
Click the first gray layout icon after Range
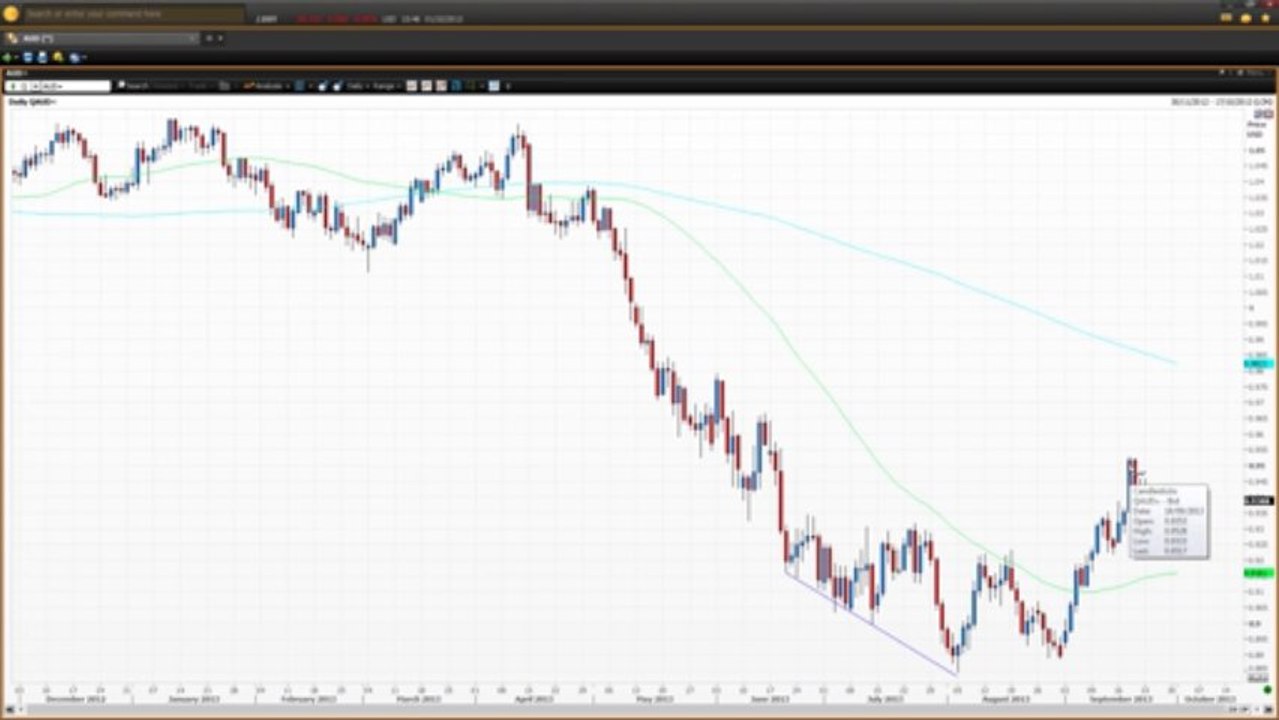click(411, 86)
